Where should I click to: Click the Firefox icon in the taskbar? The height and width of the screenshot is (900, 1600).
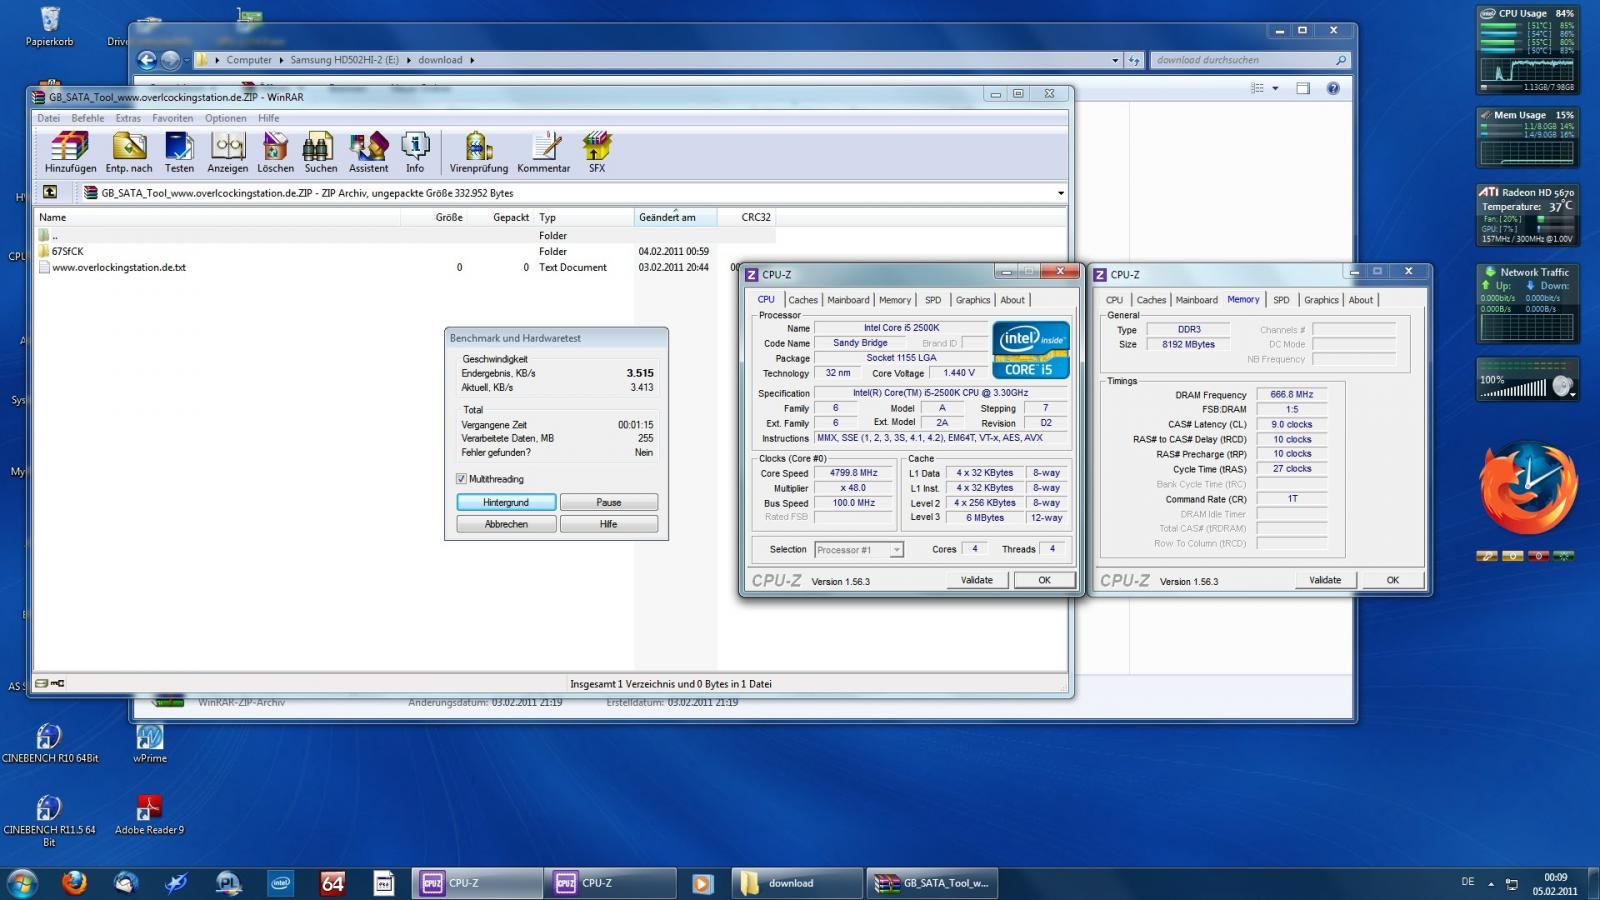(x=74, y=883)
